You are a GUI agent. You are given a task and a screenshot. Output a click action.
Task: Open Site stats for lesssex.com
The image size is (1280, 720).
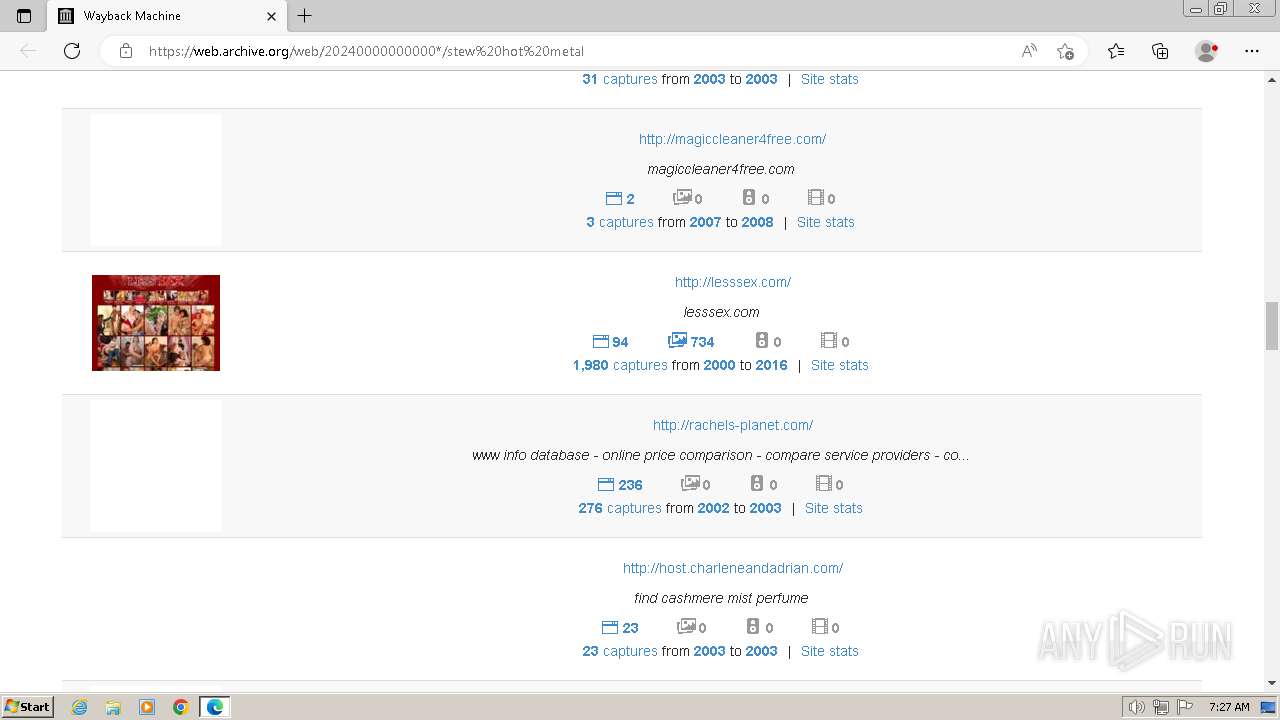[840, 365]
